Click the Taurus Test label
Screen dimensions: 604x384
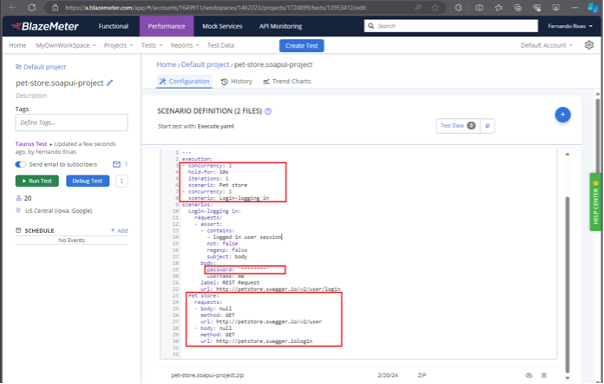pyautogui.click(x=31, y=144)
